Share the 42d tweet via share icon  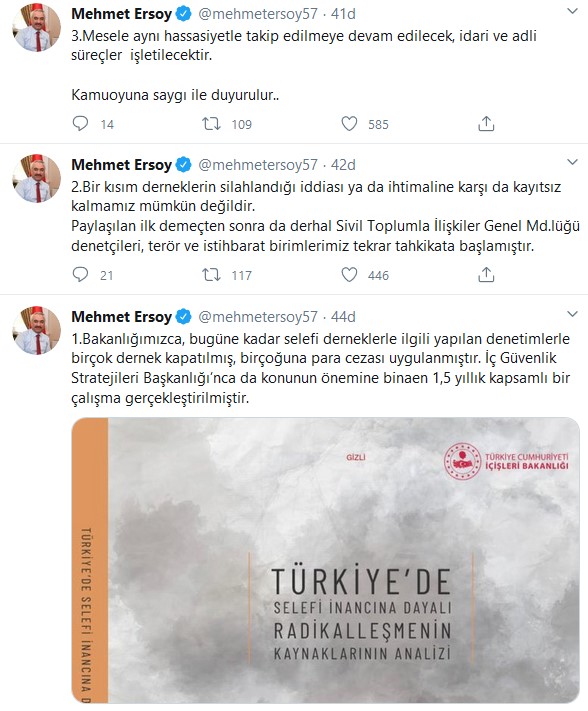486,274
